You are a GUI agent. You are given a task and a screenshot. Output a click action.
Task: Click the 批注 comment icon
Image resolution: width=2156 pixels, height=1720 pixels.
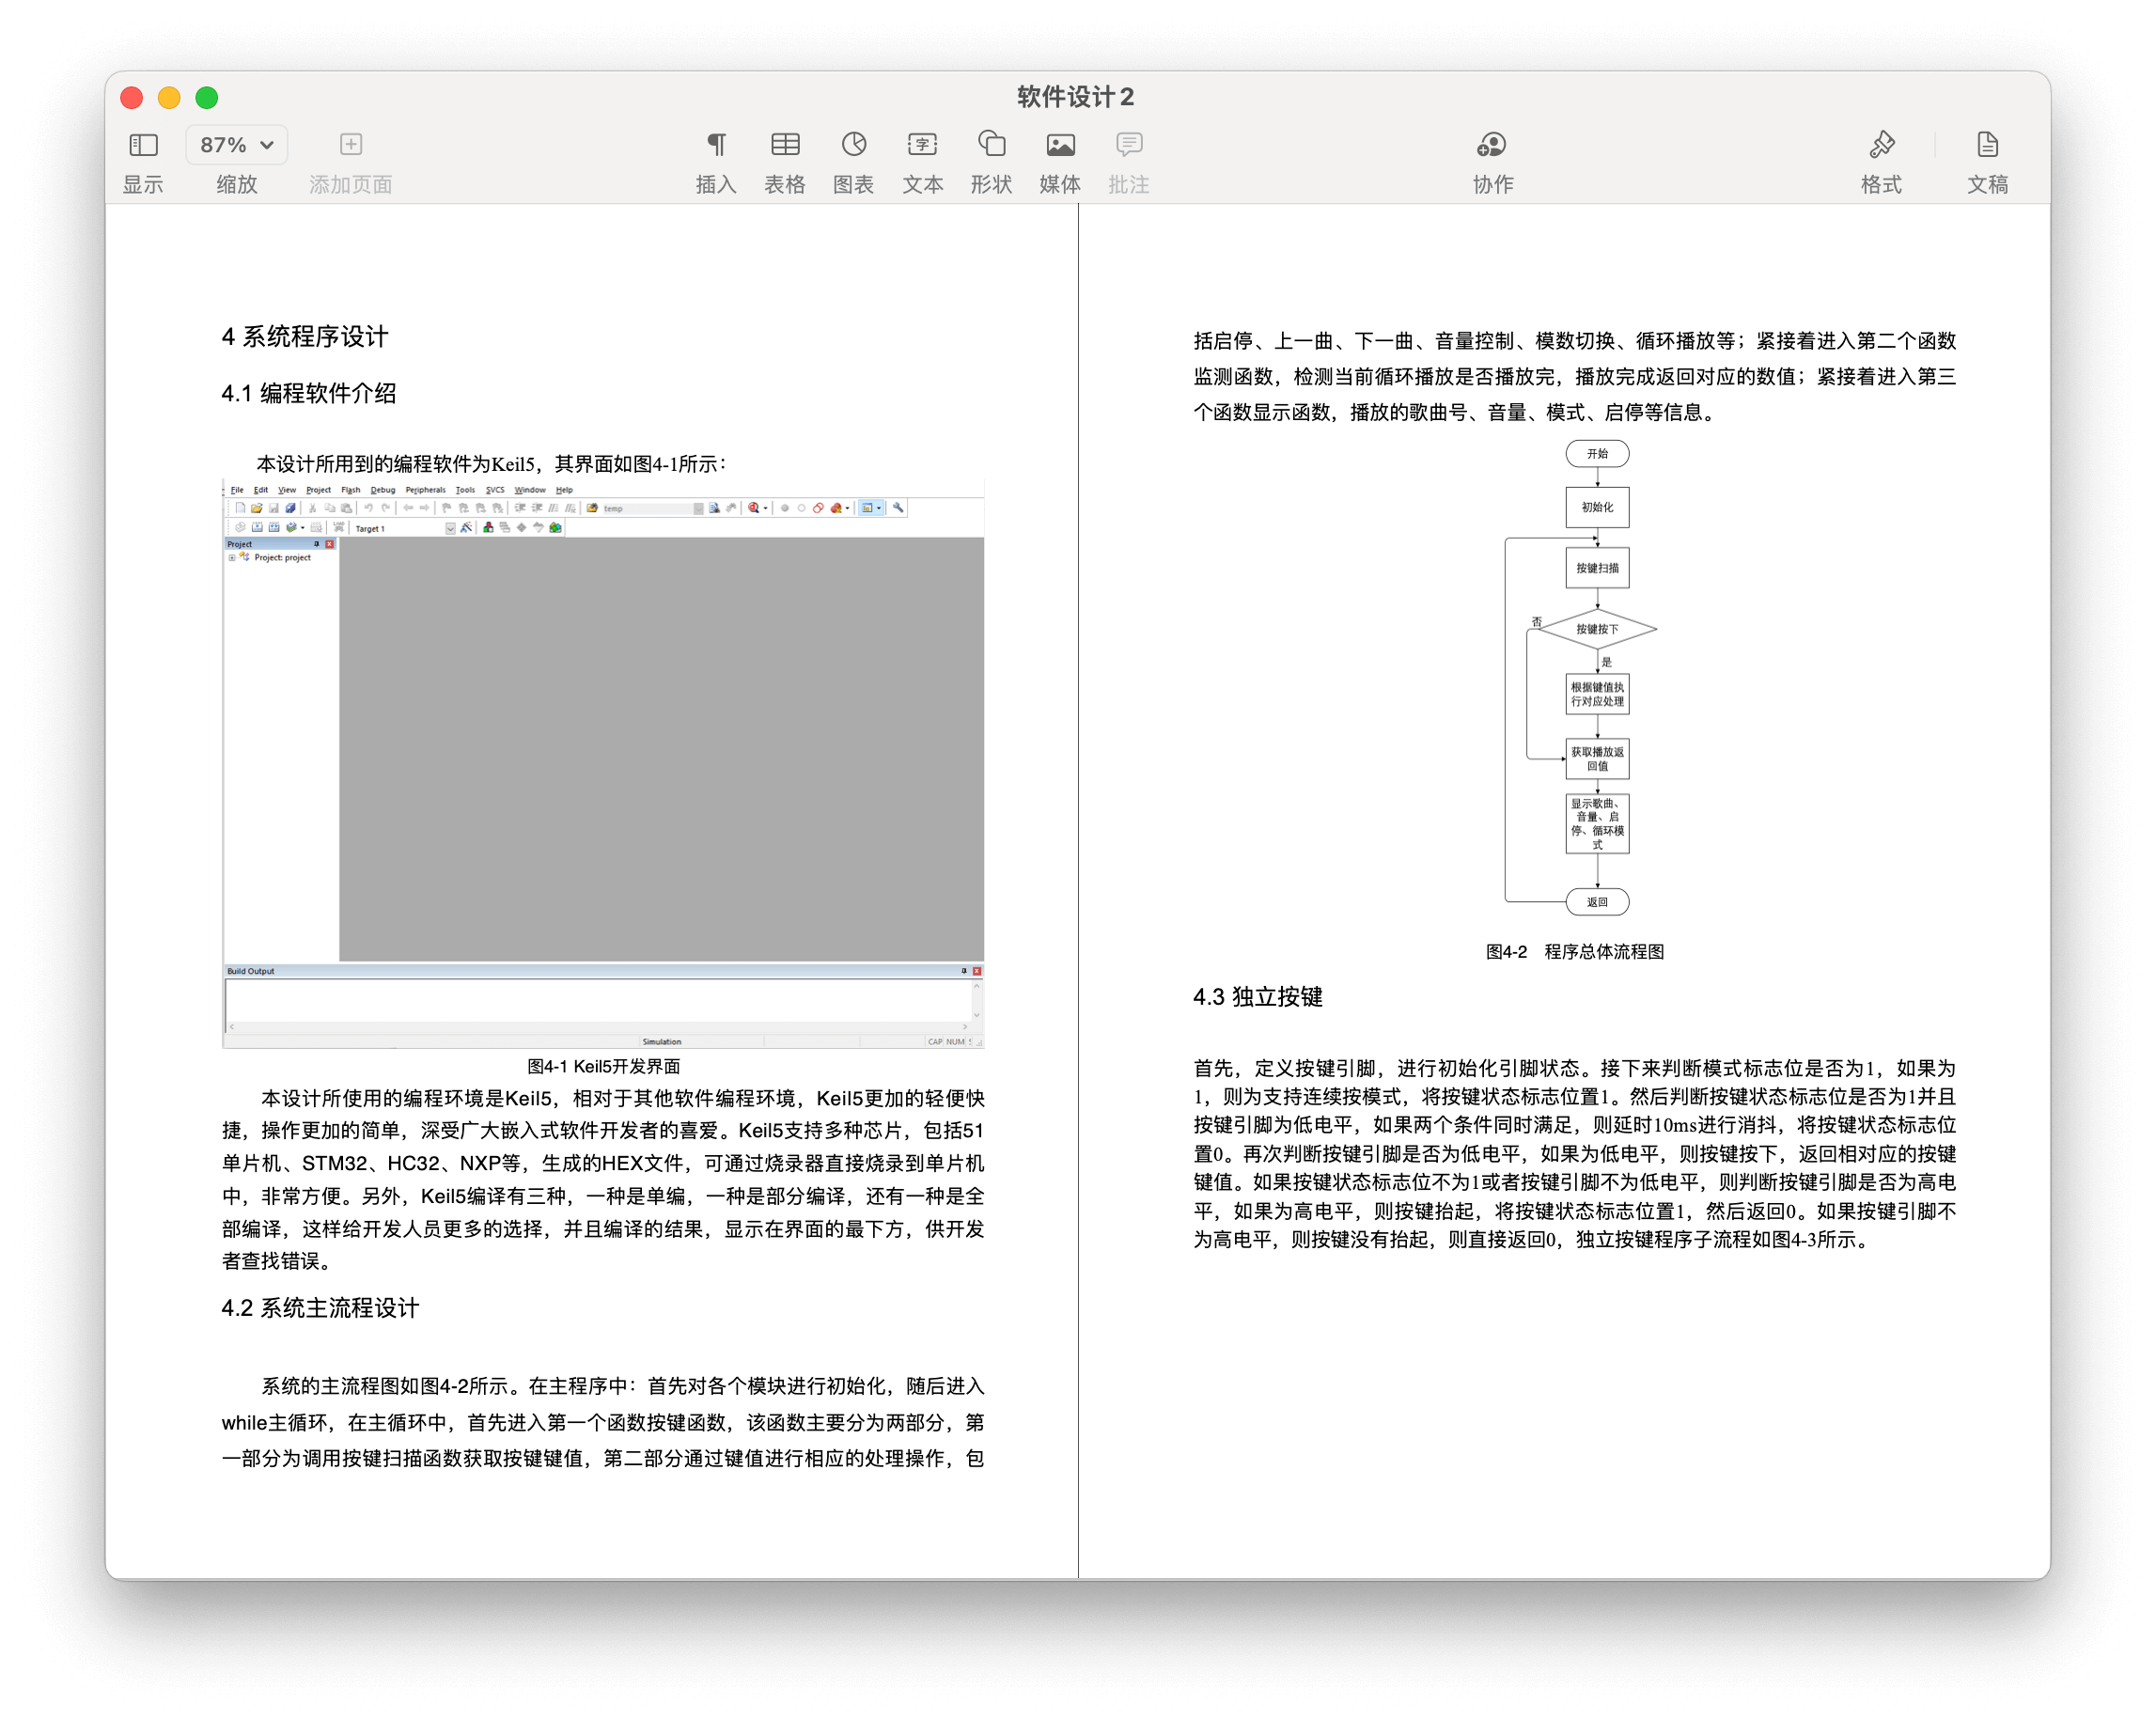point(1129,146)
